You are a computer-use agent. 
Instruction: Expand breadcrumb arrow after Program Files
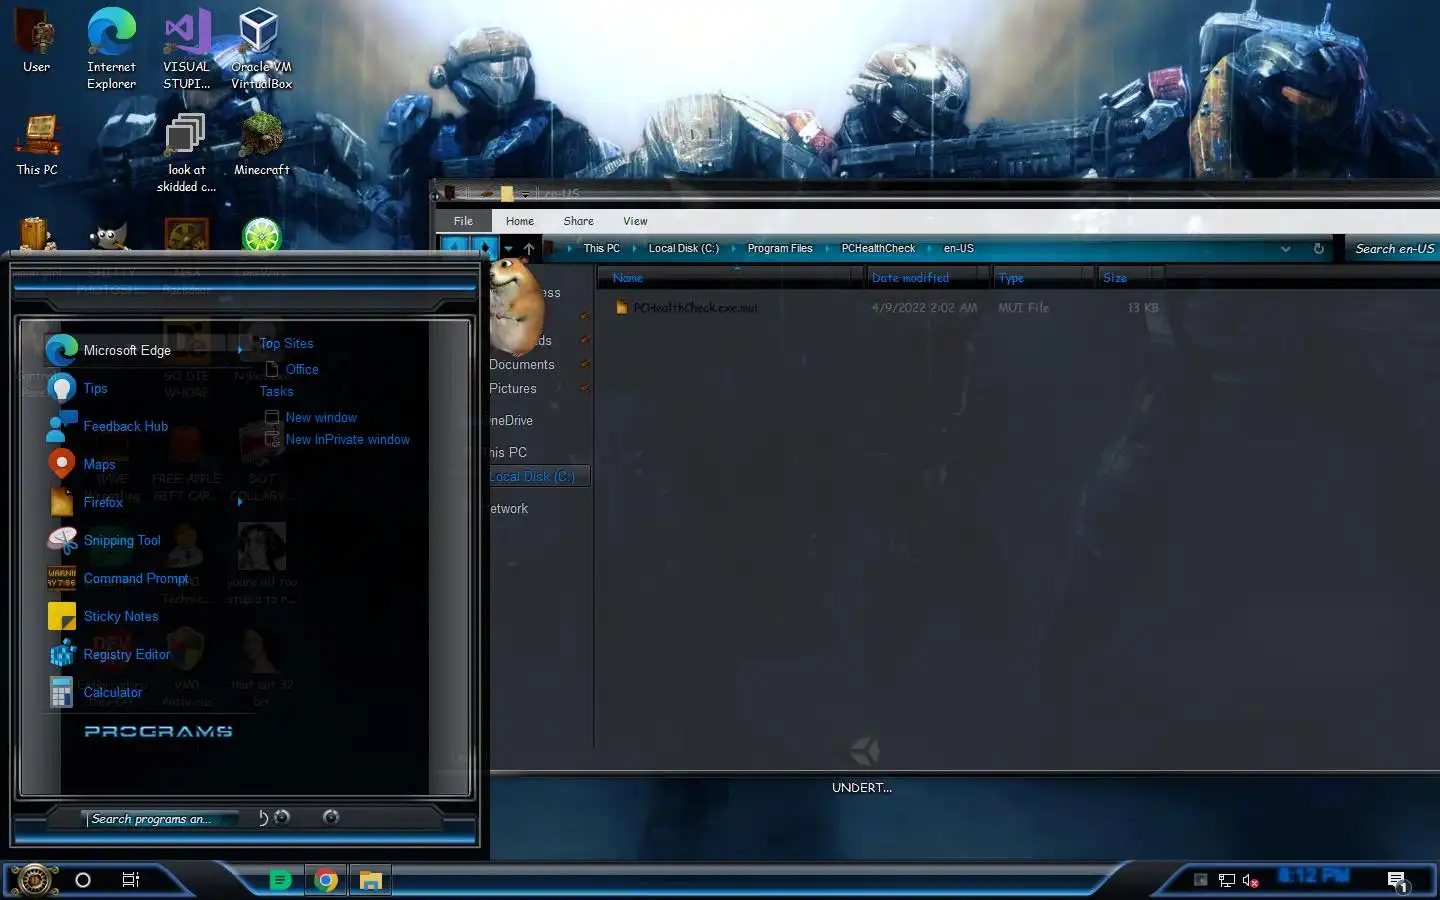(x=826, y=248)
